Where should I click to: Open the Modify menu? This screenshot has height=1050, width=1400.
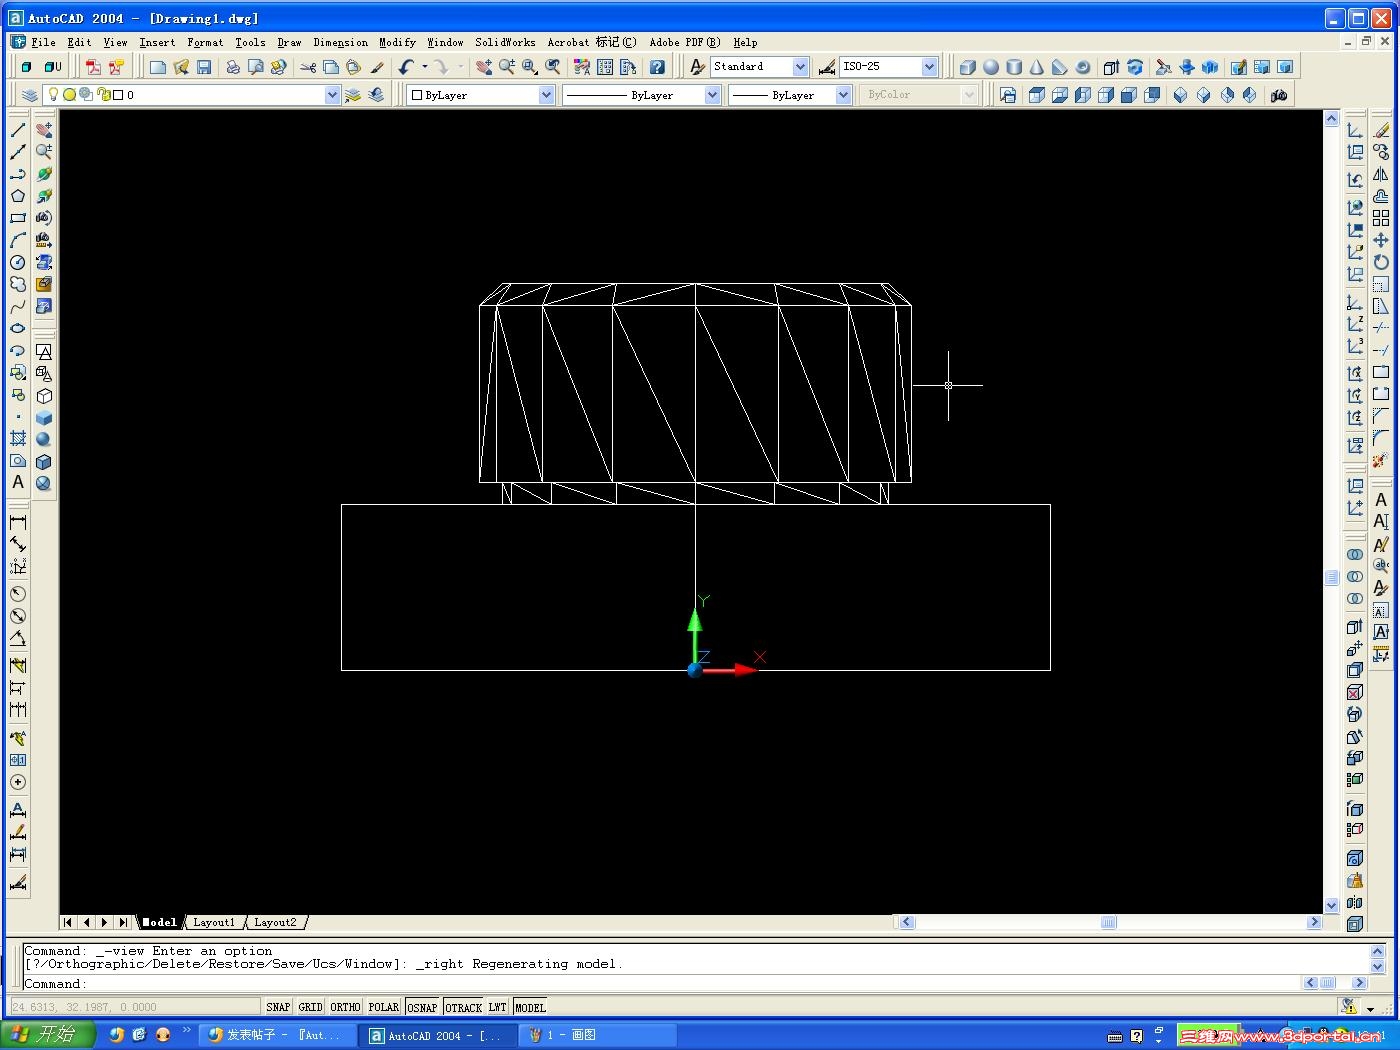pos(397,42)
